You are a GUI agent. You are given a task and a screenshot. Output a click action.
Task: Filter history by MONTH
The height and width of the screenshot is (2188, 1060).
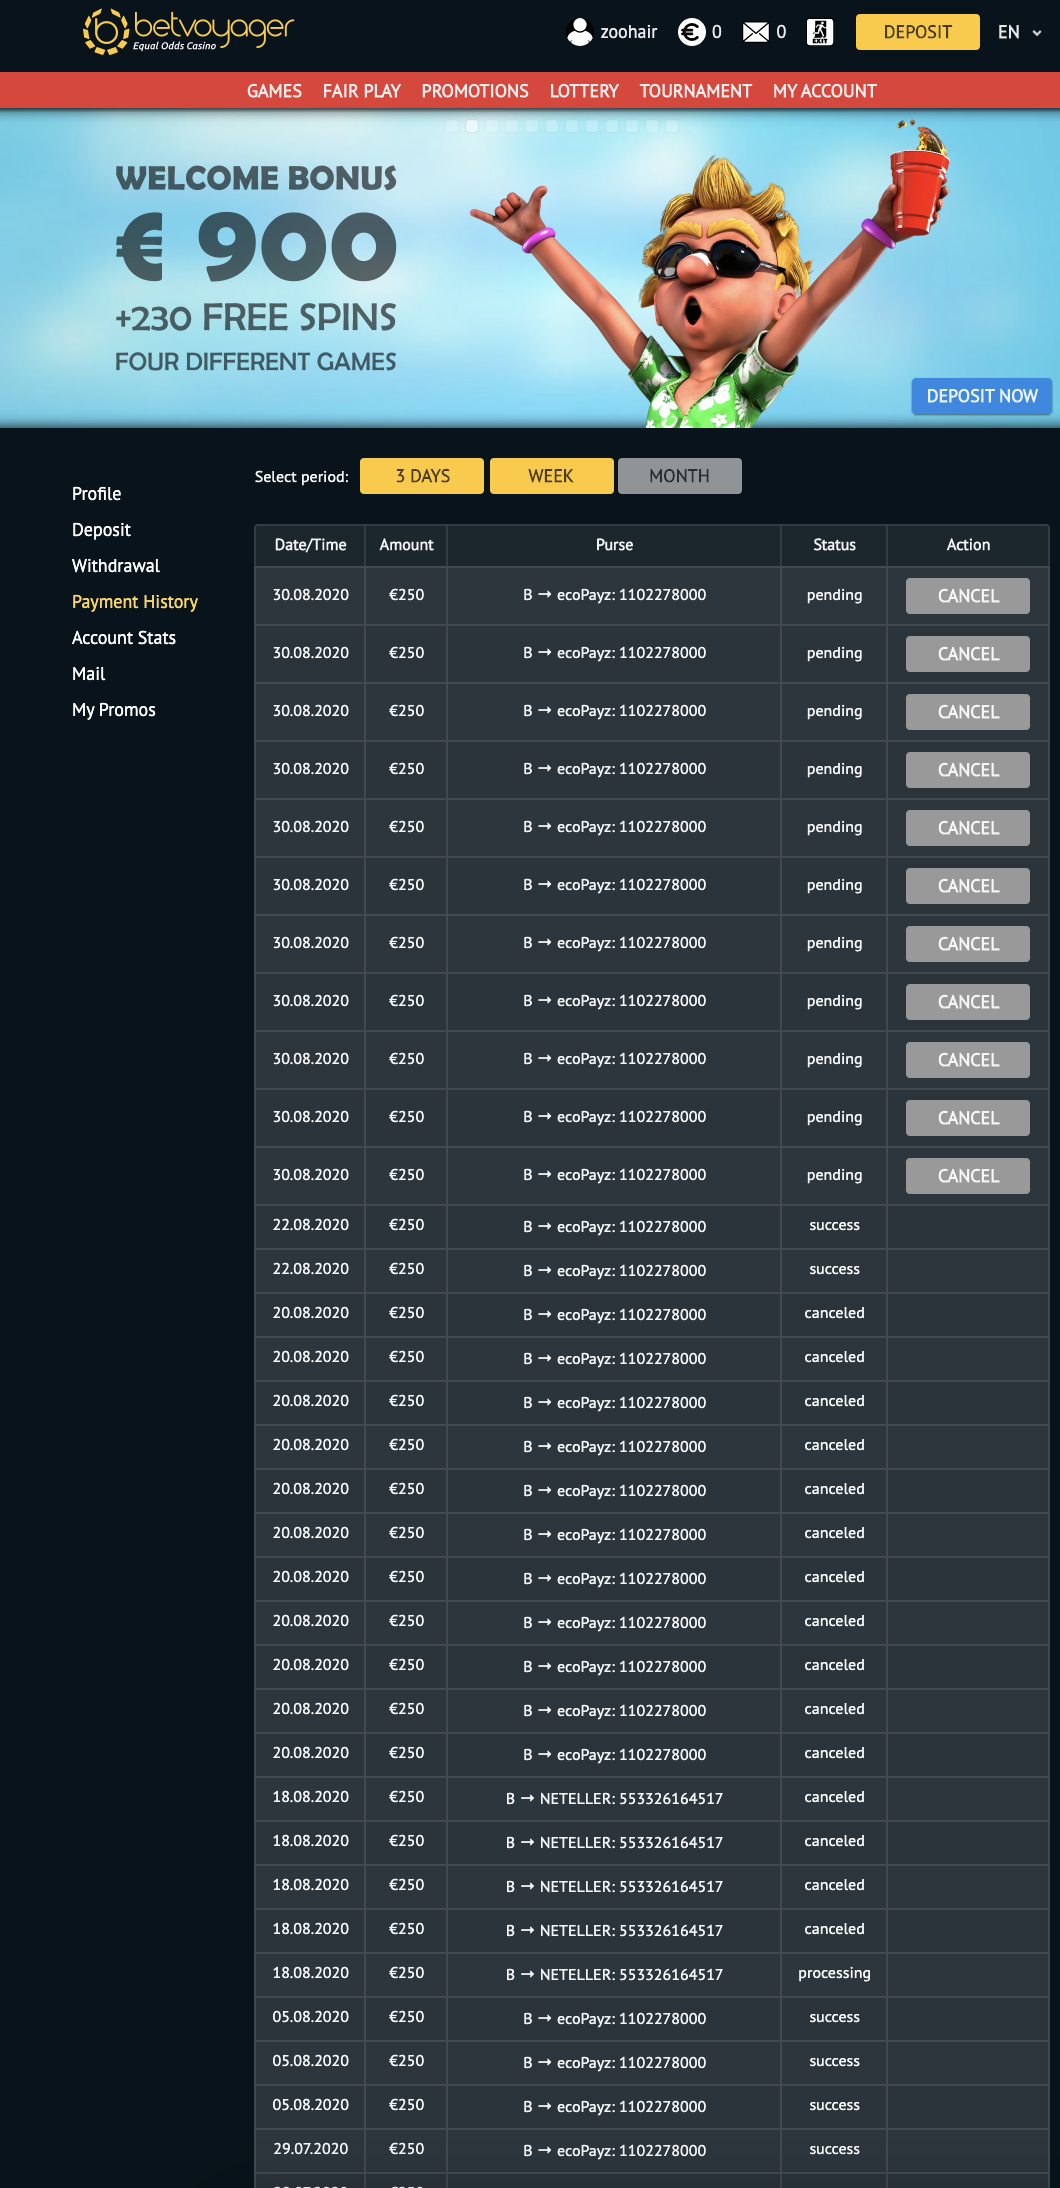click(680, 476)
